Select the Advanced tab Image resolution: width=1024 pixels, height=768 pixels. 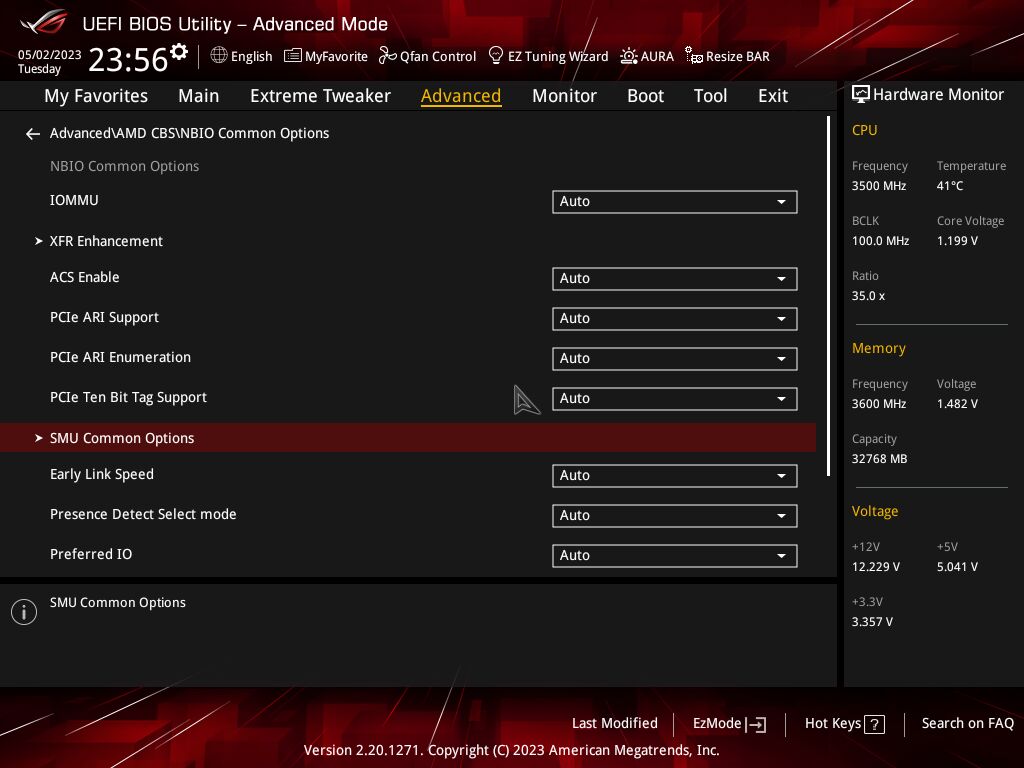(461, 96)
